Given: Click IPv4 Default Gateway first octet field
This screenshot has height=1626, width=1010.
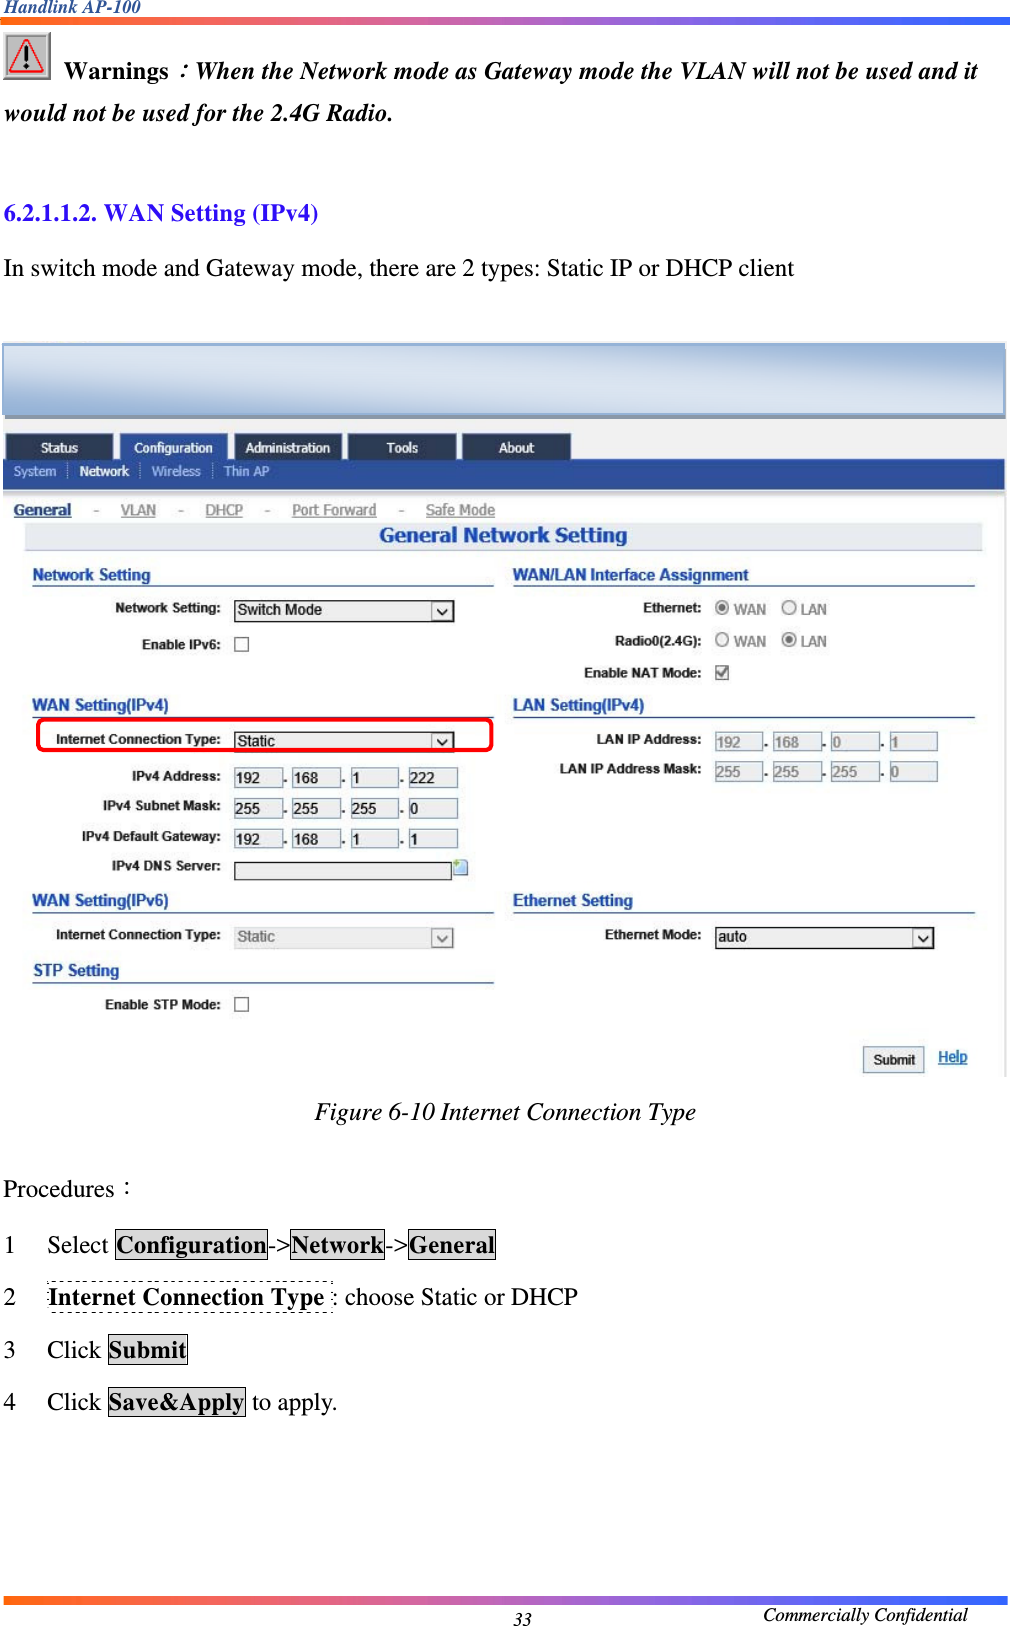Looking at the screenshot, I should click(258, 839).
